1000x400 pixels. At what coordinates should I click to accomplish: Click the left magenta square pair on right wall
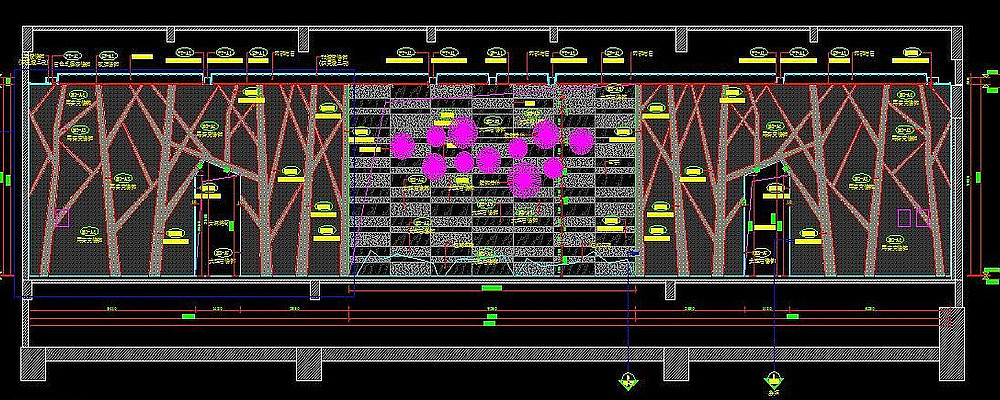904,217
